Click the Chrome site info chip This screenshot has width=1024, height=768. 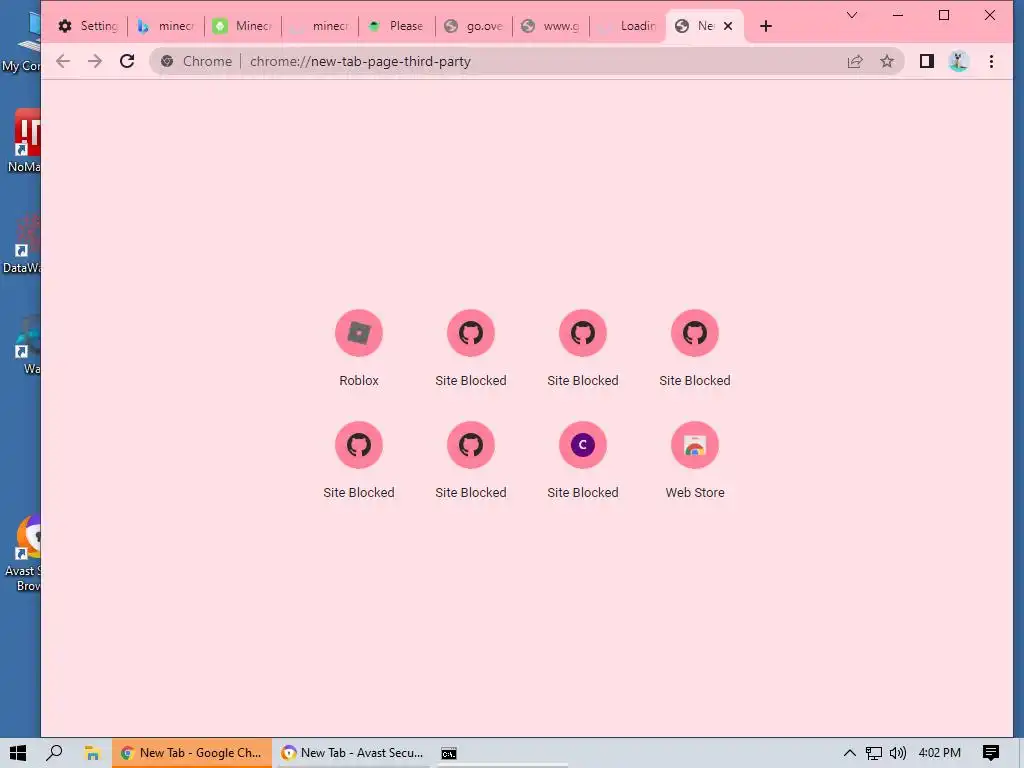point(197,61)
